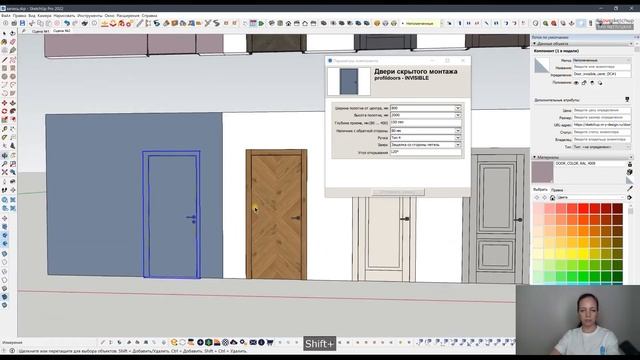The height and width of the screenshot is (360, 640).
Task: Open the Расширения menu
Action: (x=128, y=16)
